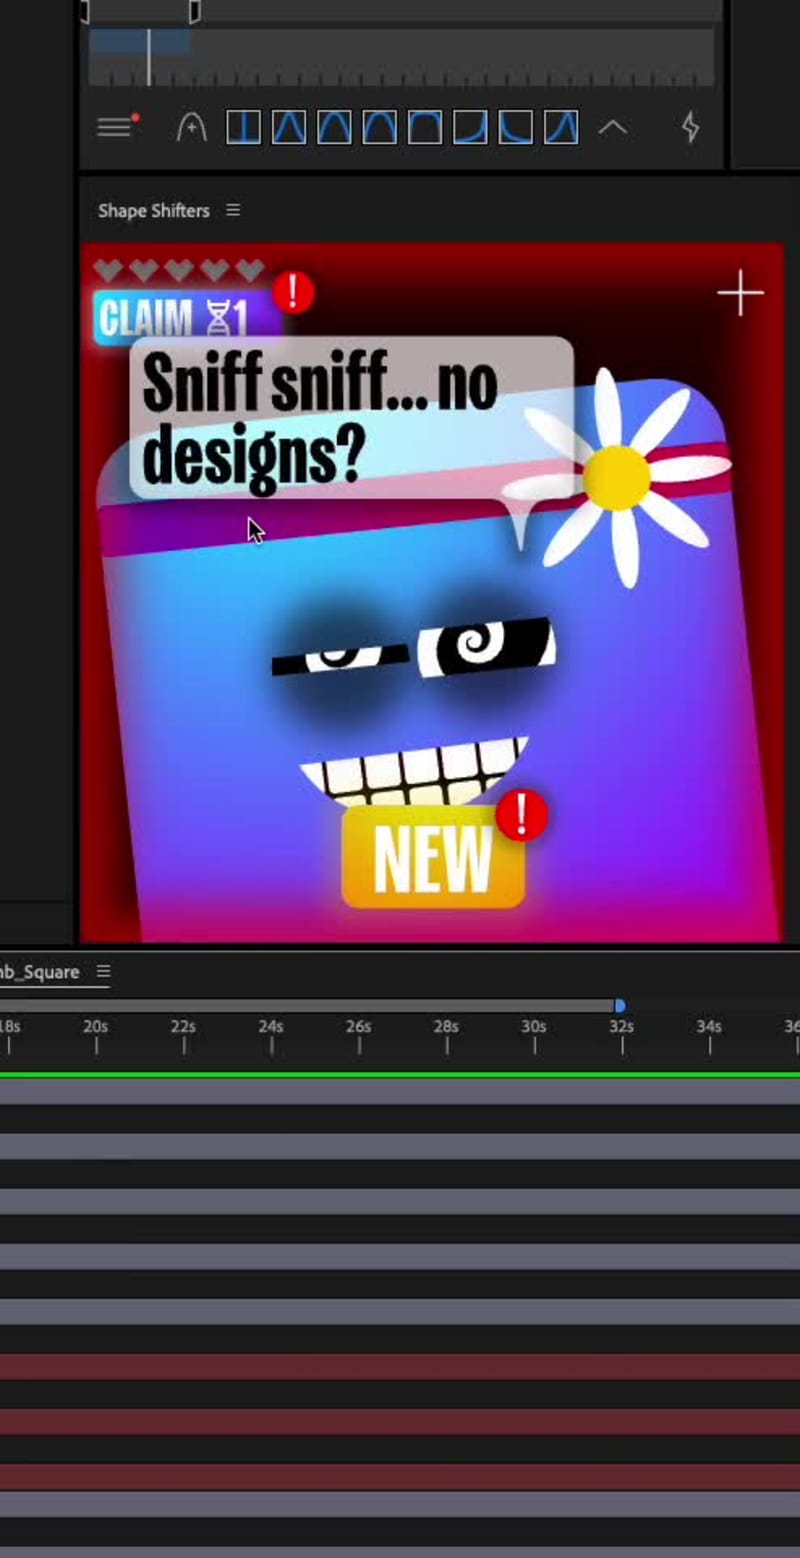Choose the rounded square easing preset
Viewport: 800px width, 1558px height.
423,127
